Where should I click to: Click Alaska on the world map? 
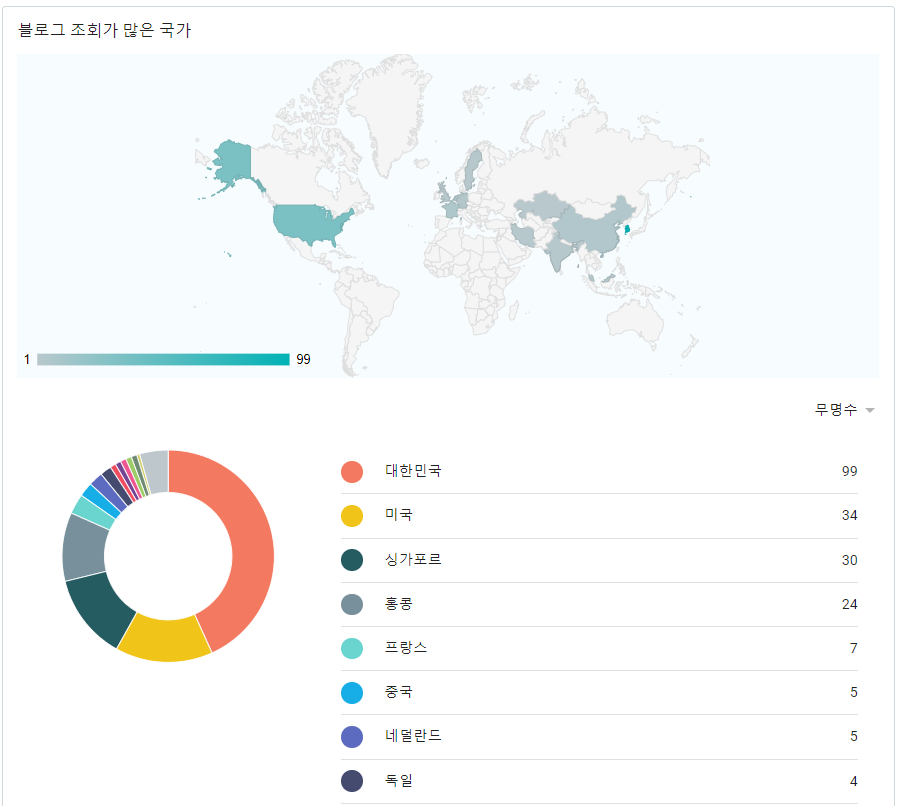pyautogui.click(x=234, y=162)
